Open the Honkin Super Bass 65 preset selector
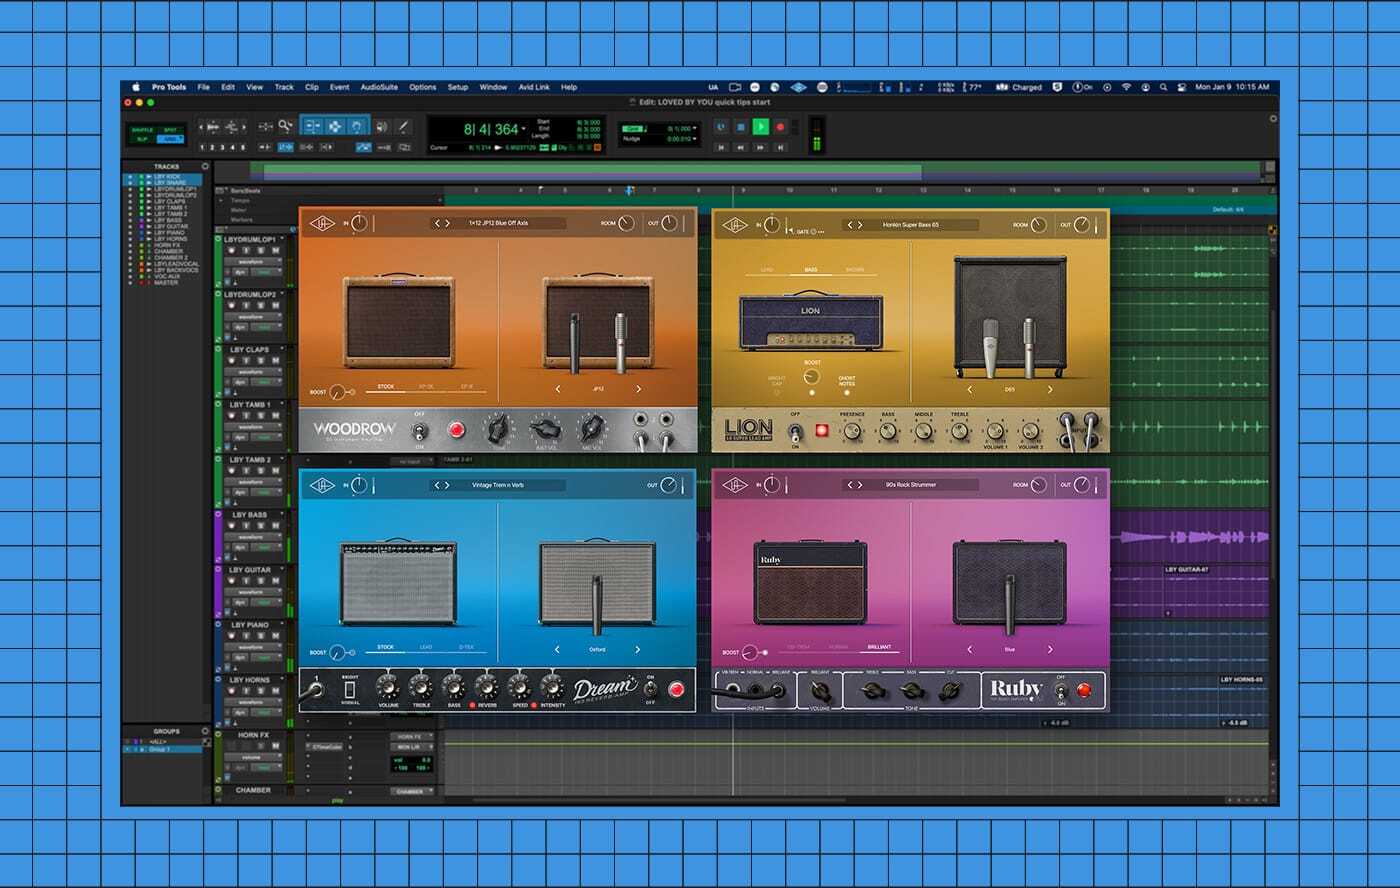 tap(910, 225)
